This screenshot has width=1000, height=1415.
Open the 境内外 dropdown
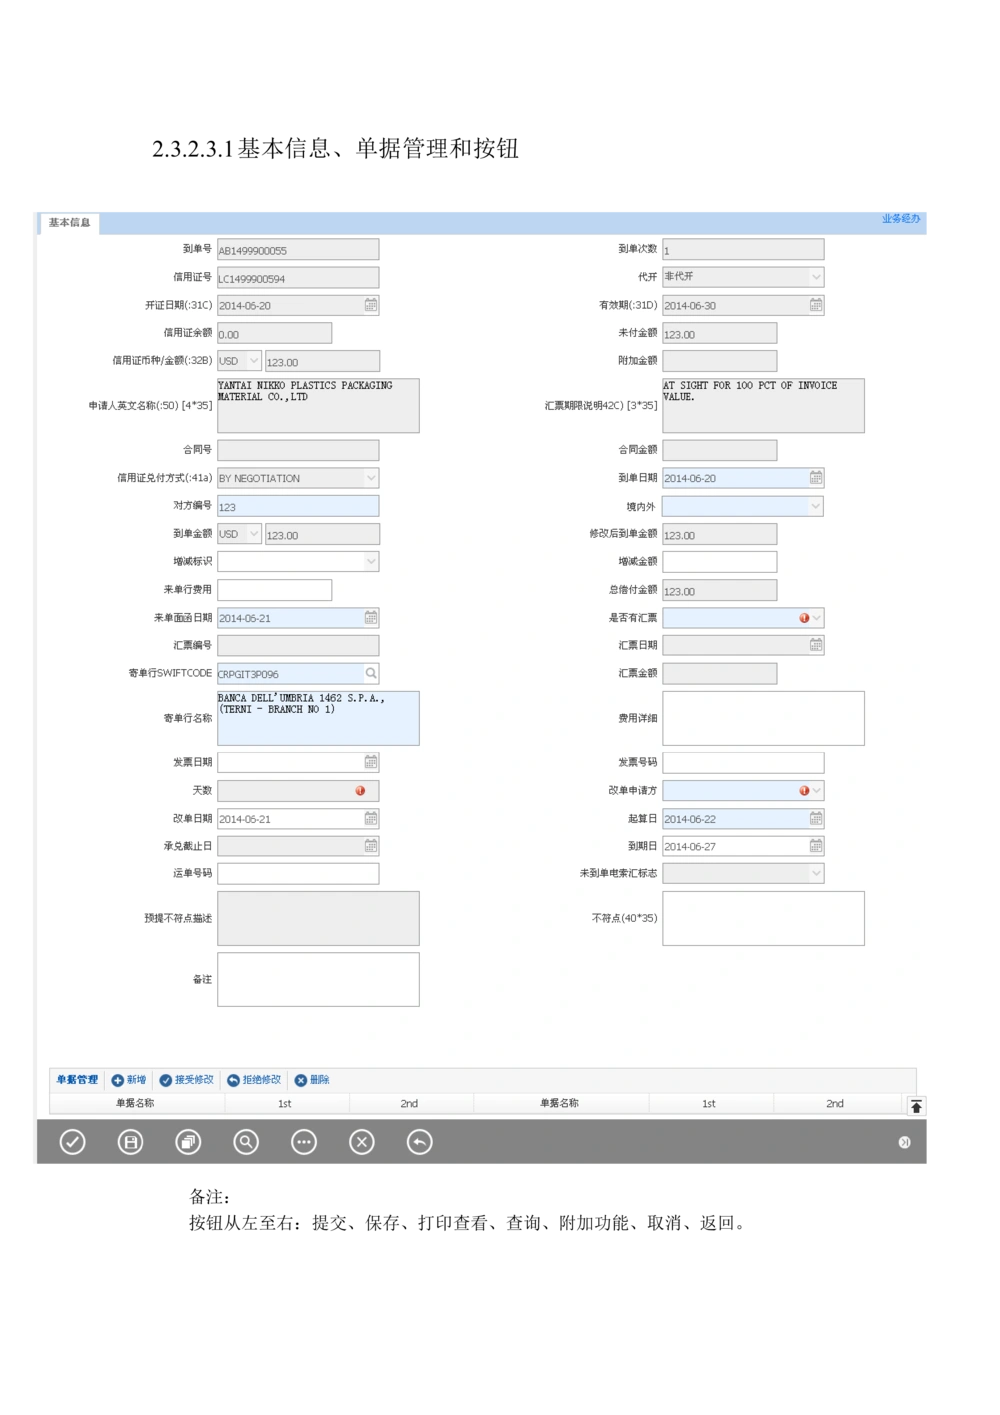(x=813, y=506)
